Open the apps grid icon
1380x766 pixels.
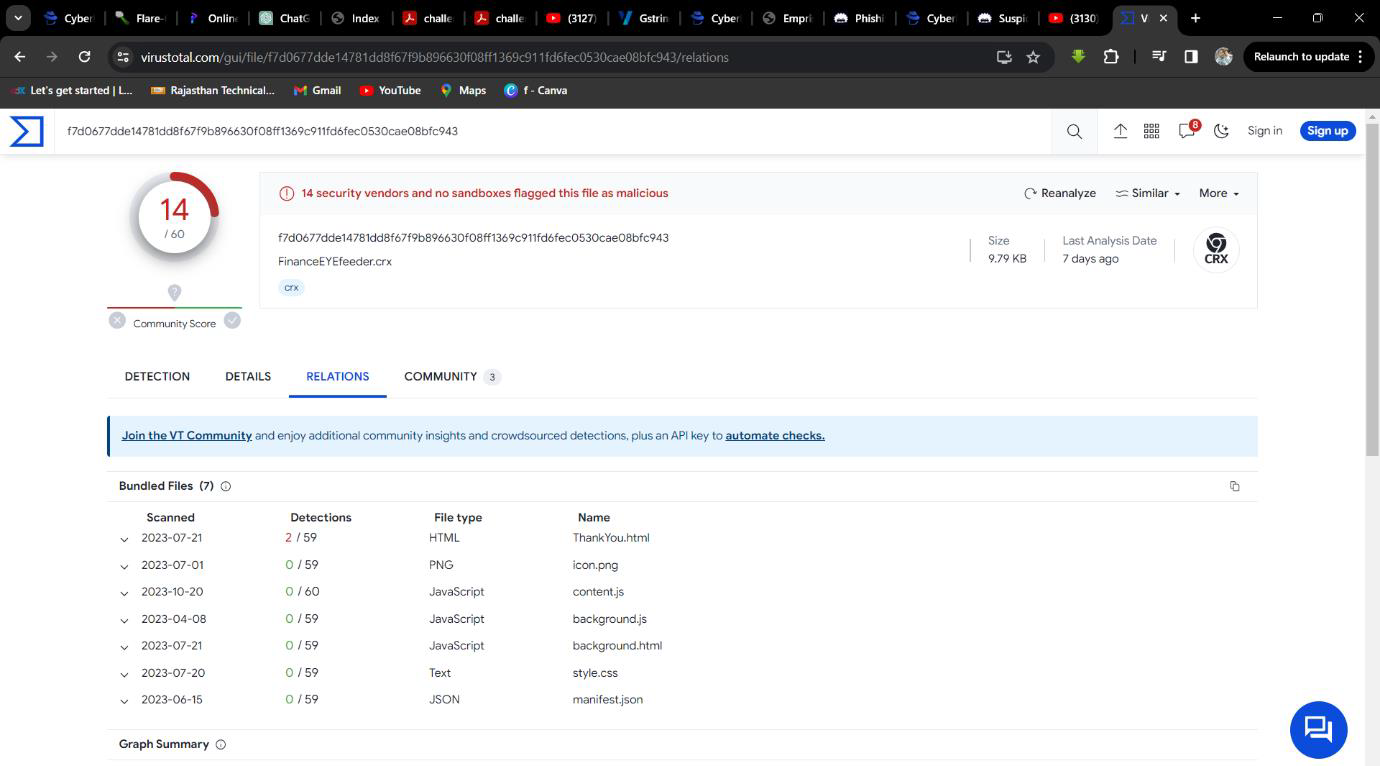pos(1151,131)
